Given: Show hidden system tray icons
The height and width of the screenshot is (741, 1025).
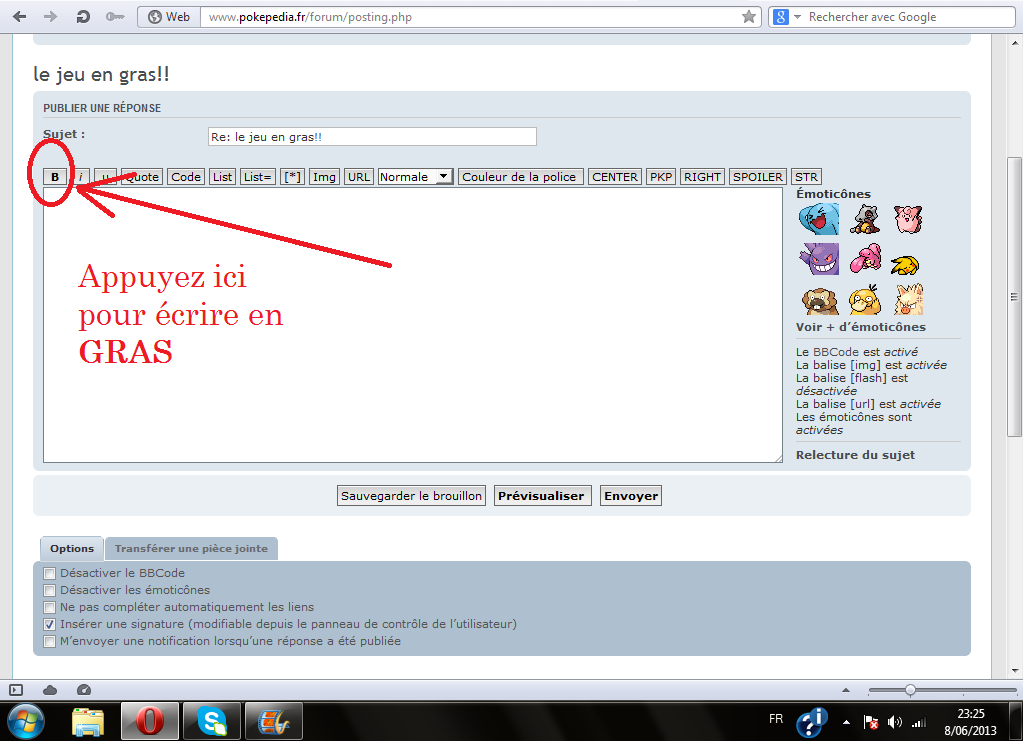Looking at the screenshot, I should click(847, 721).
